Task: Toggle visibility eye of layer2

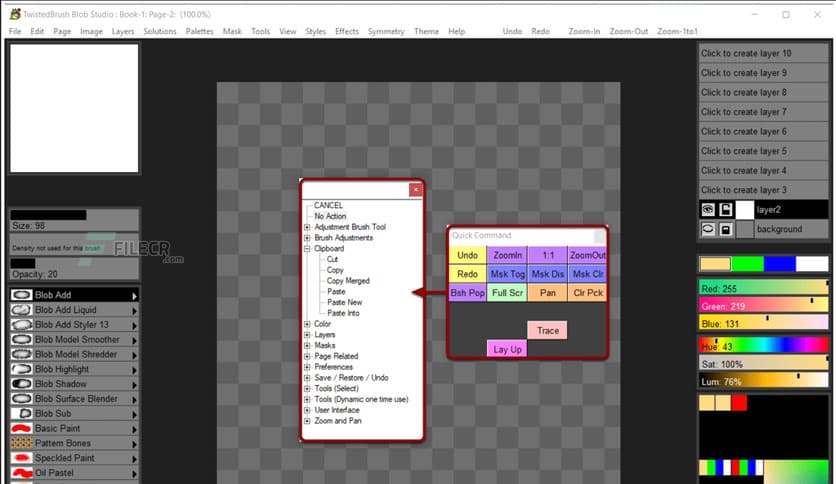Action: [708, 209]
